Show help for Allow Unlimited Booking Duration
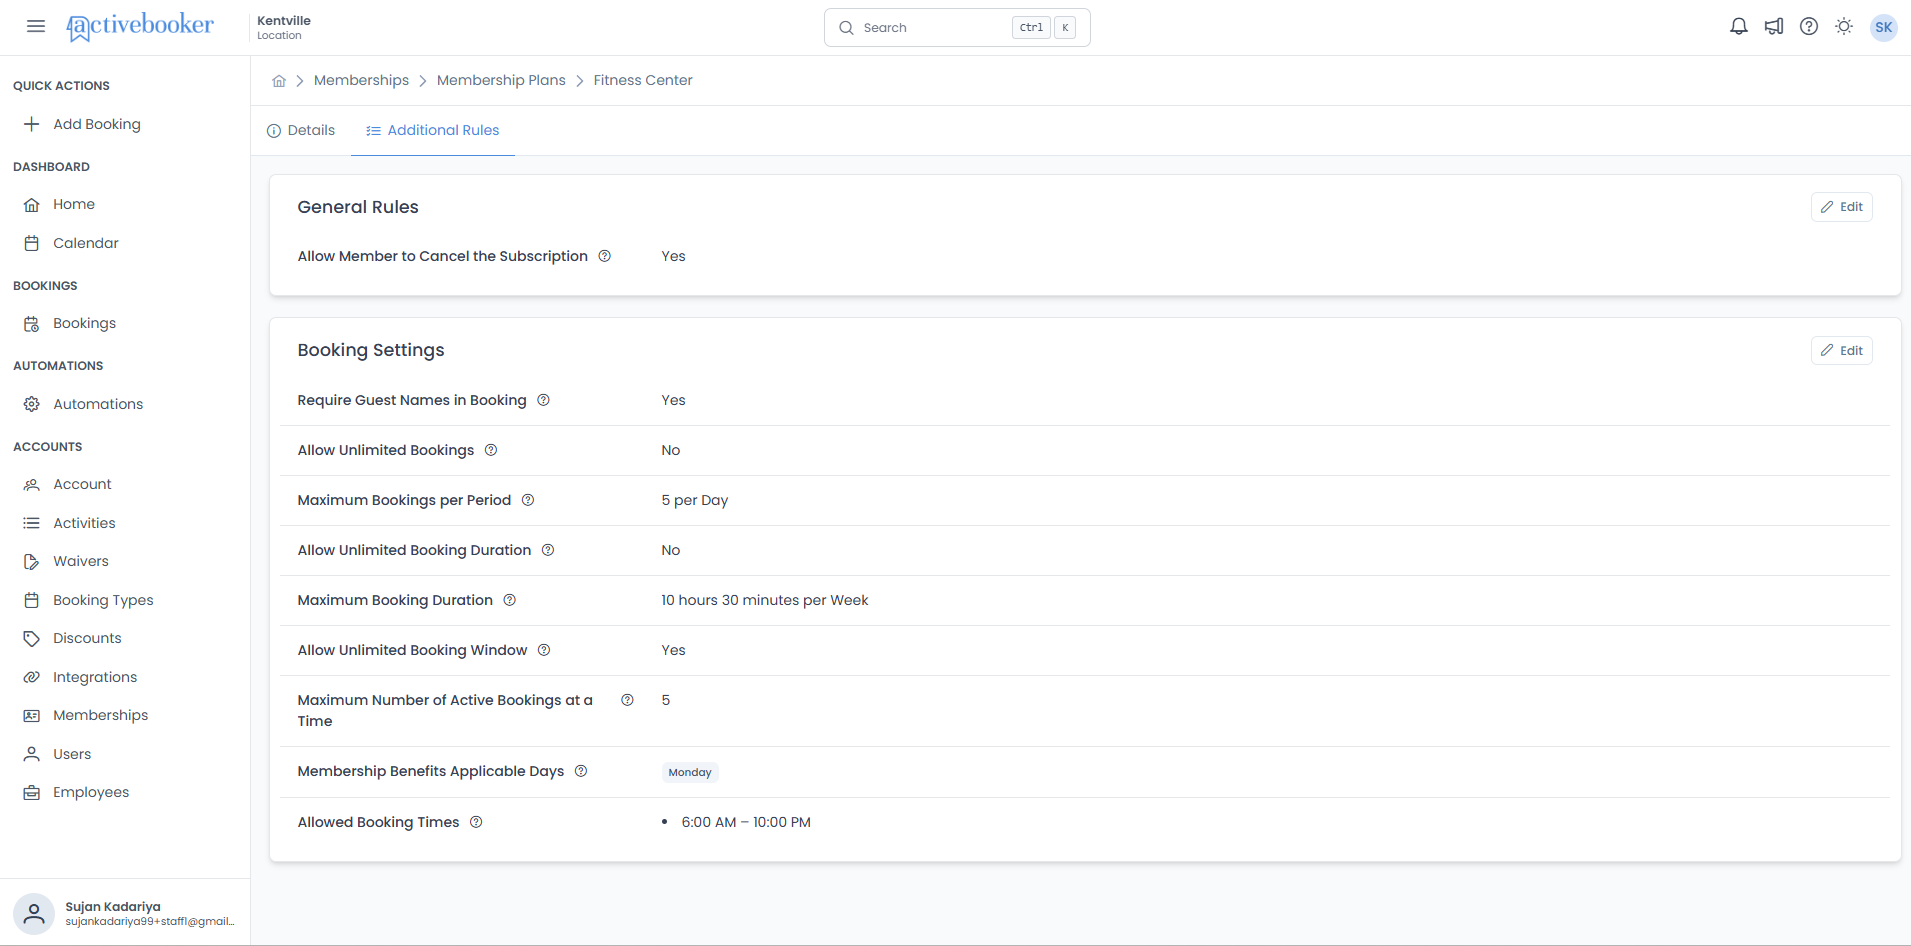Viewport: 1911px width, 946px height. point(548,550)
